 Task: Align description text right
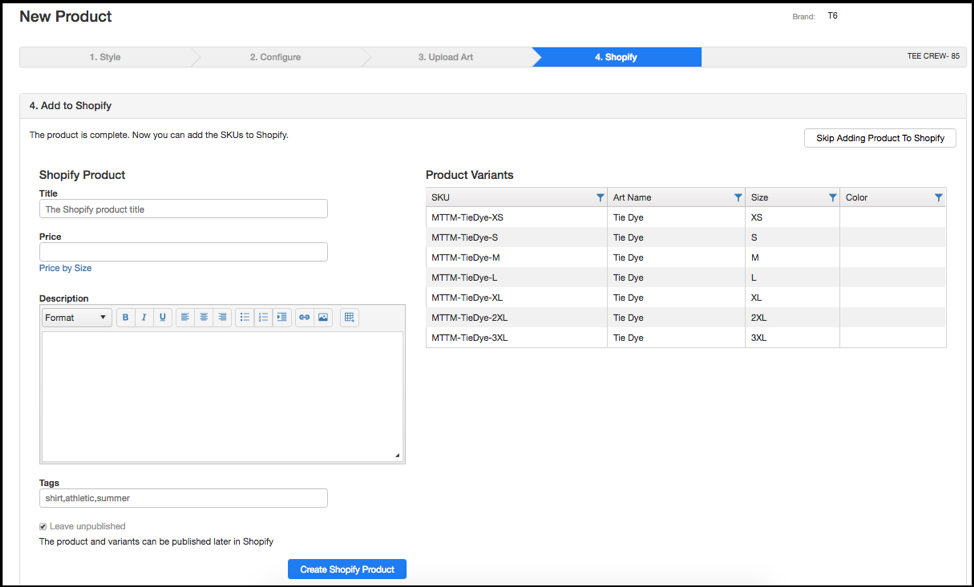click(222, 317)
